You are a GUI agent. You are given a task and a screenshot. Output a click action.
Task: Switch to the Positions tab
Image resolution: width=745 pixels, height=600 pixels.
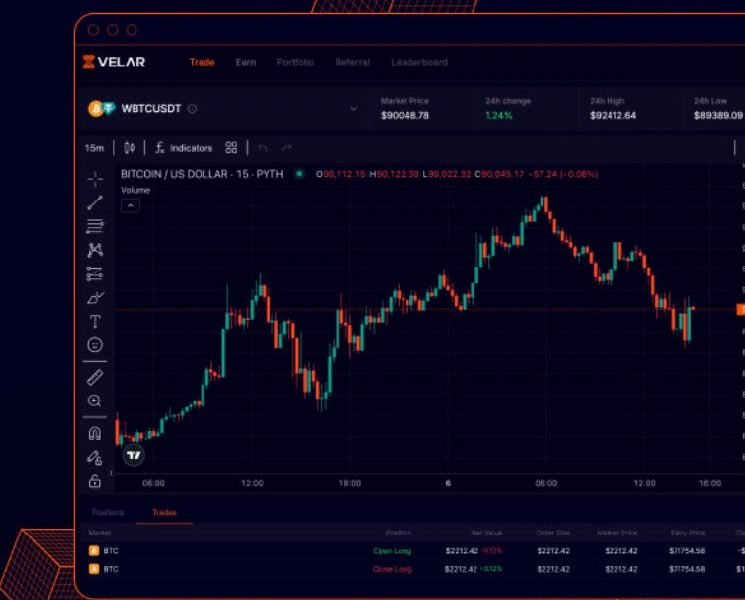coord(108,513)
